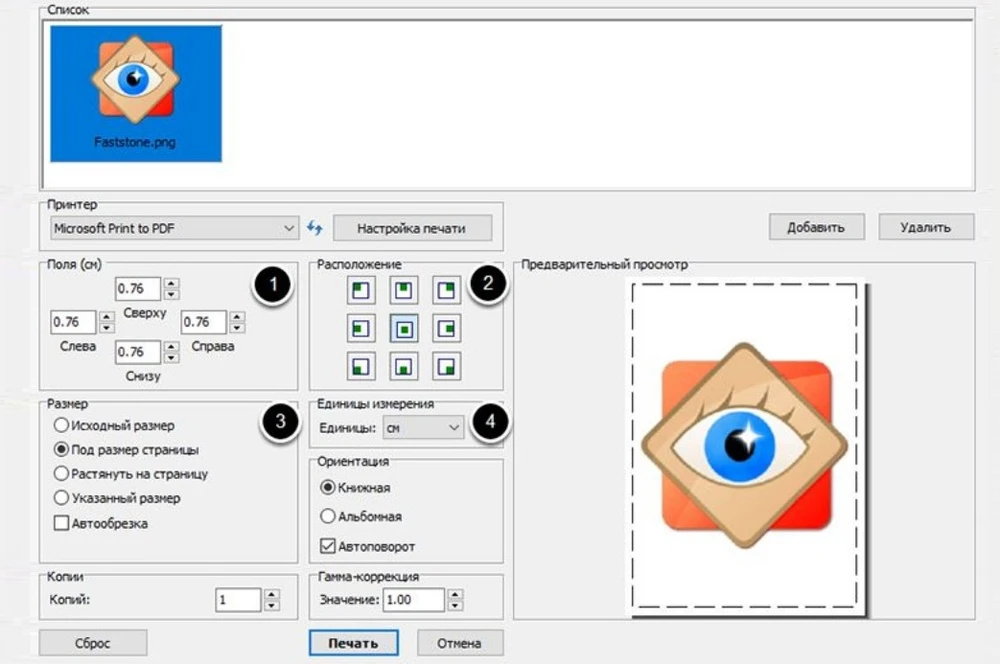
Task: Uncheck the Автоповорот checkbox
Action: click(327, 546)
